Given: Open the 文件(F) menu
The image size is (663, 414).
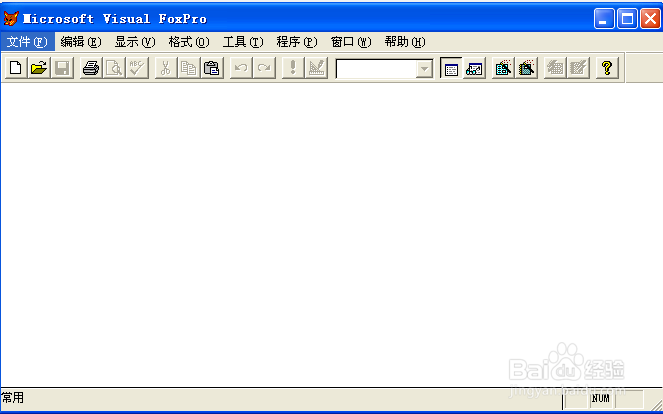Looking at the screenshot, I should 27,42.
